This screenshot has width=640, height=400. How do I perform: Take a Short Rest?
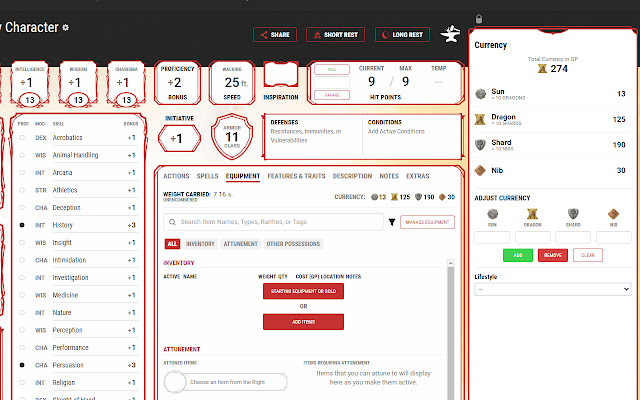[x=336, y=35]
